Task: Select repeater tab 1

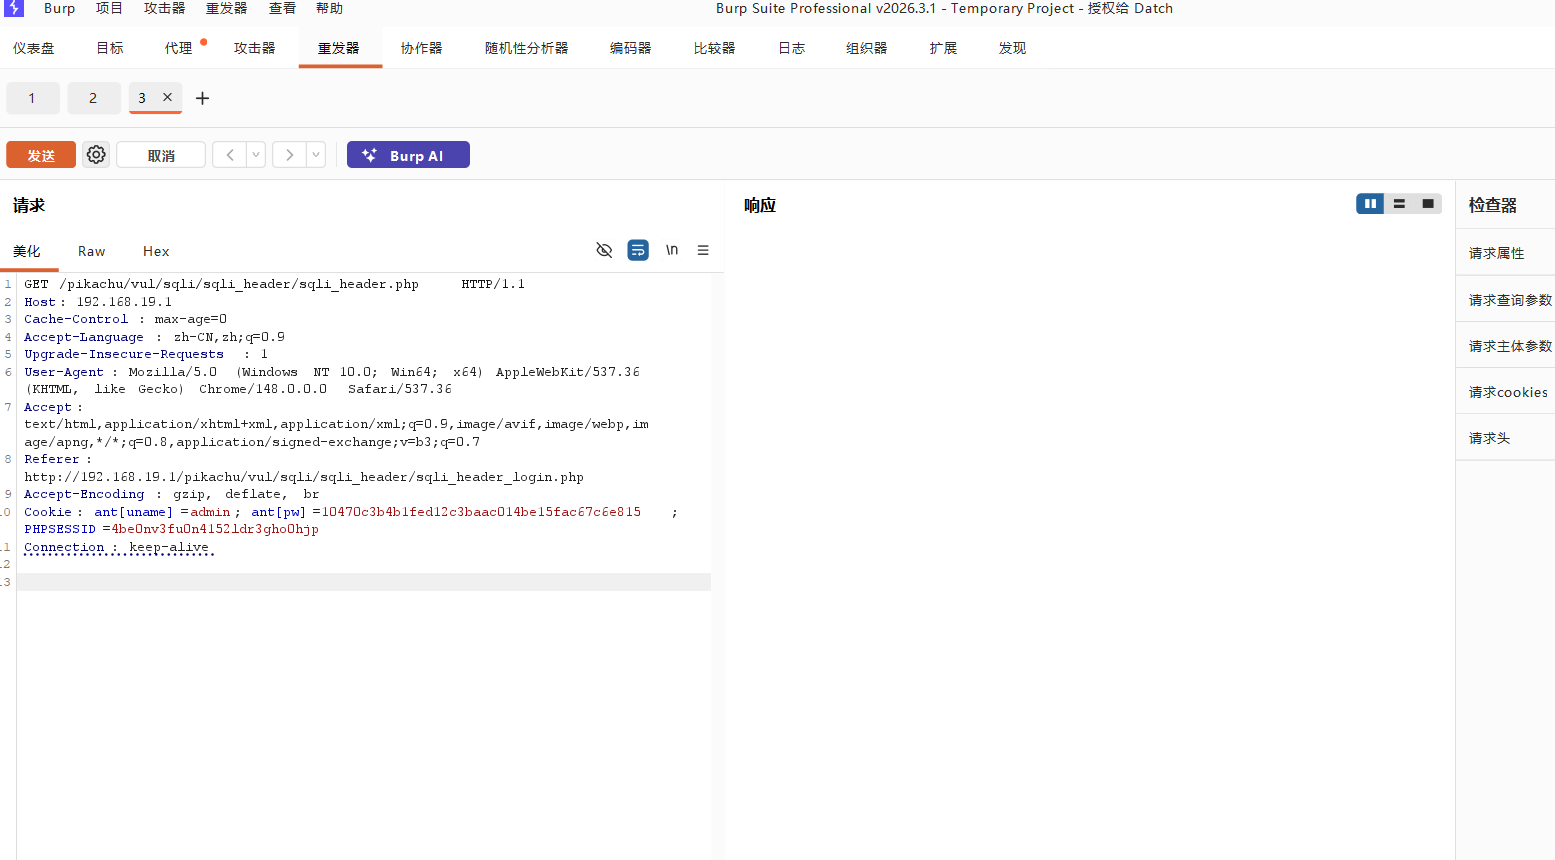Action: (x=32, y=98)
